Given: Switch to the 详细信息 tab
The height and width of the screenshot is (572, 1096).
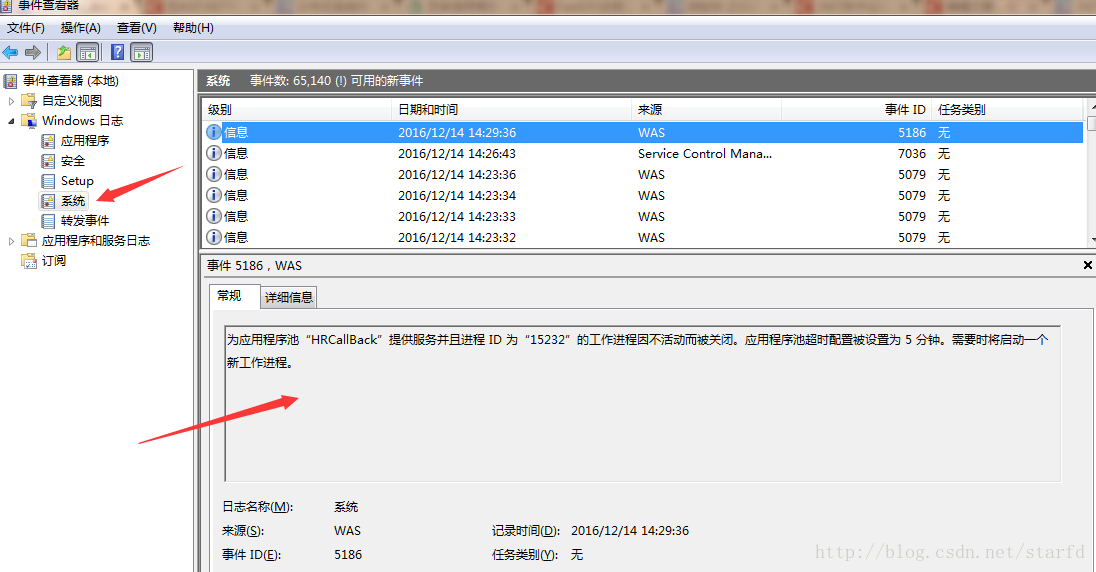Looking at the screenshot, I should (289, 297).
